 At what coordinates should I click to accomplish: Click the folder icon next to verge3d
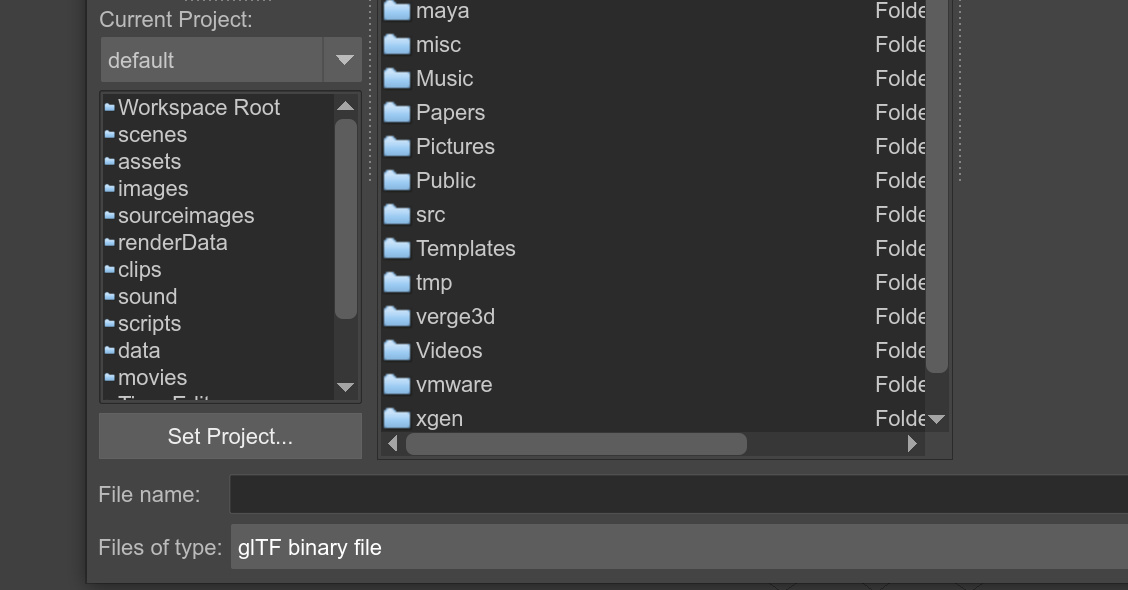396,316
